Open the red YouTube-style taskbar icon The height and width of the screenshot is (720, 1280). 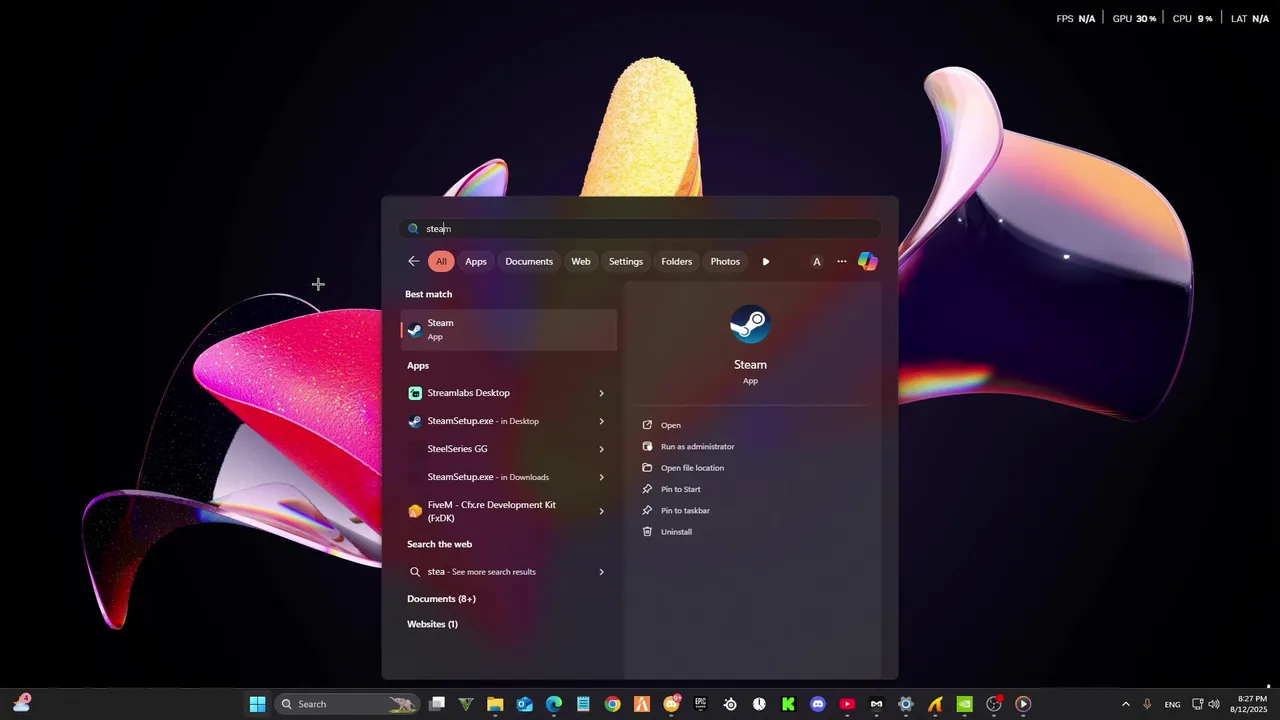[x=847, y=704]
